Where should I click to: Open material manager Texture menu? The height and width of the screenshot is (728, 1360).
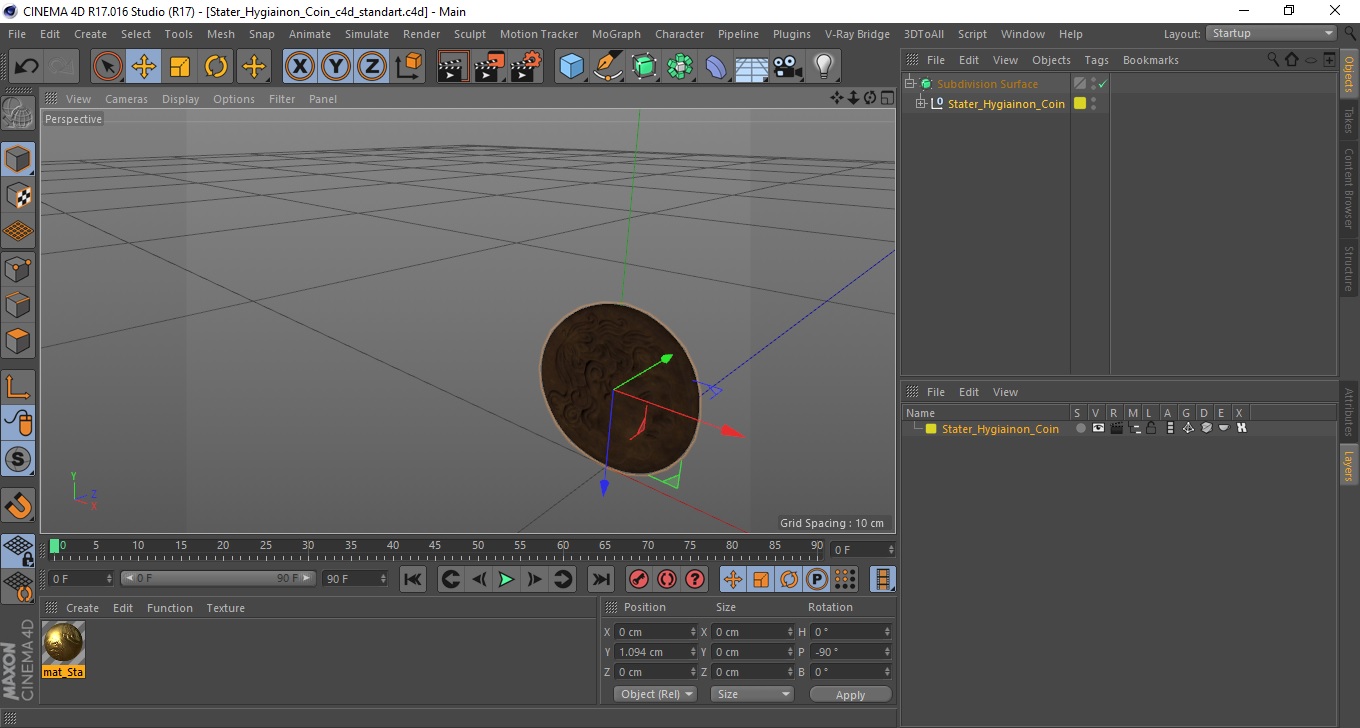pyautogui.click(x=225, y=608)
